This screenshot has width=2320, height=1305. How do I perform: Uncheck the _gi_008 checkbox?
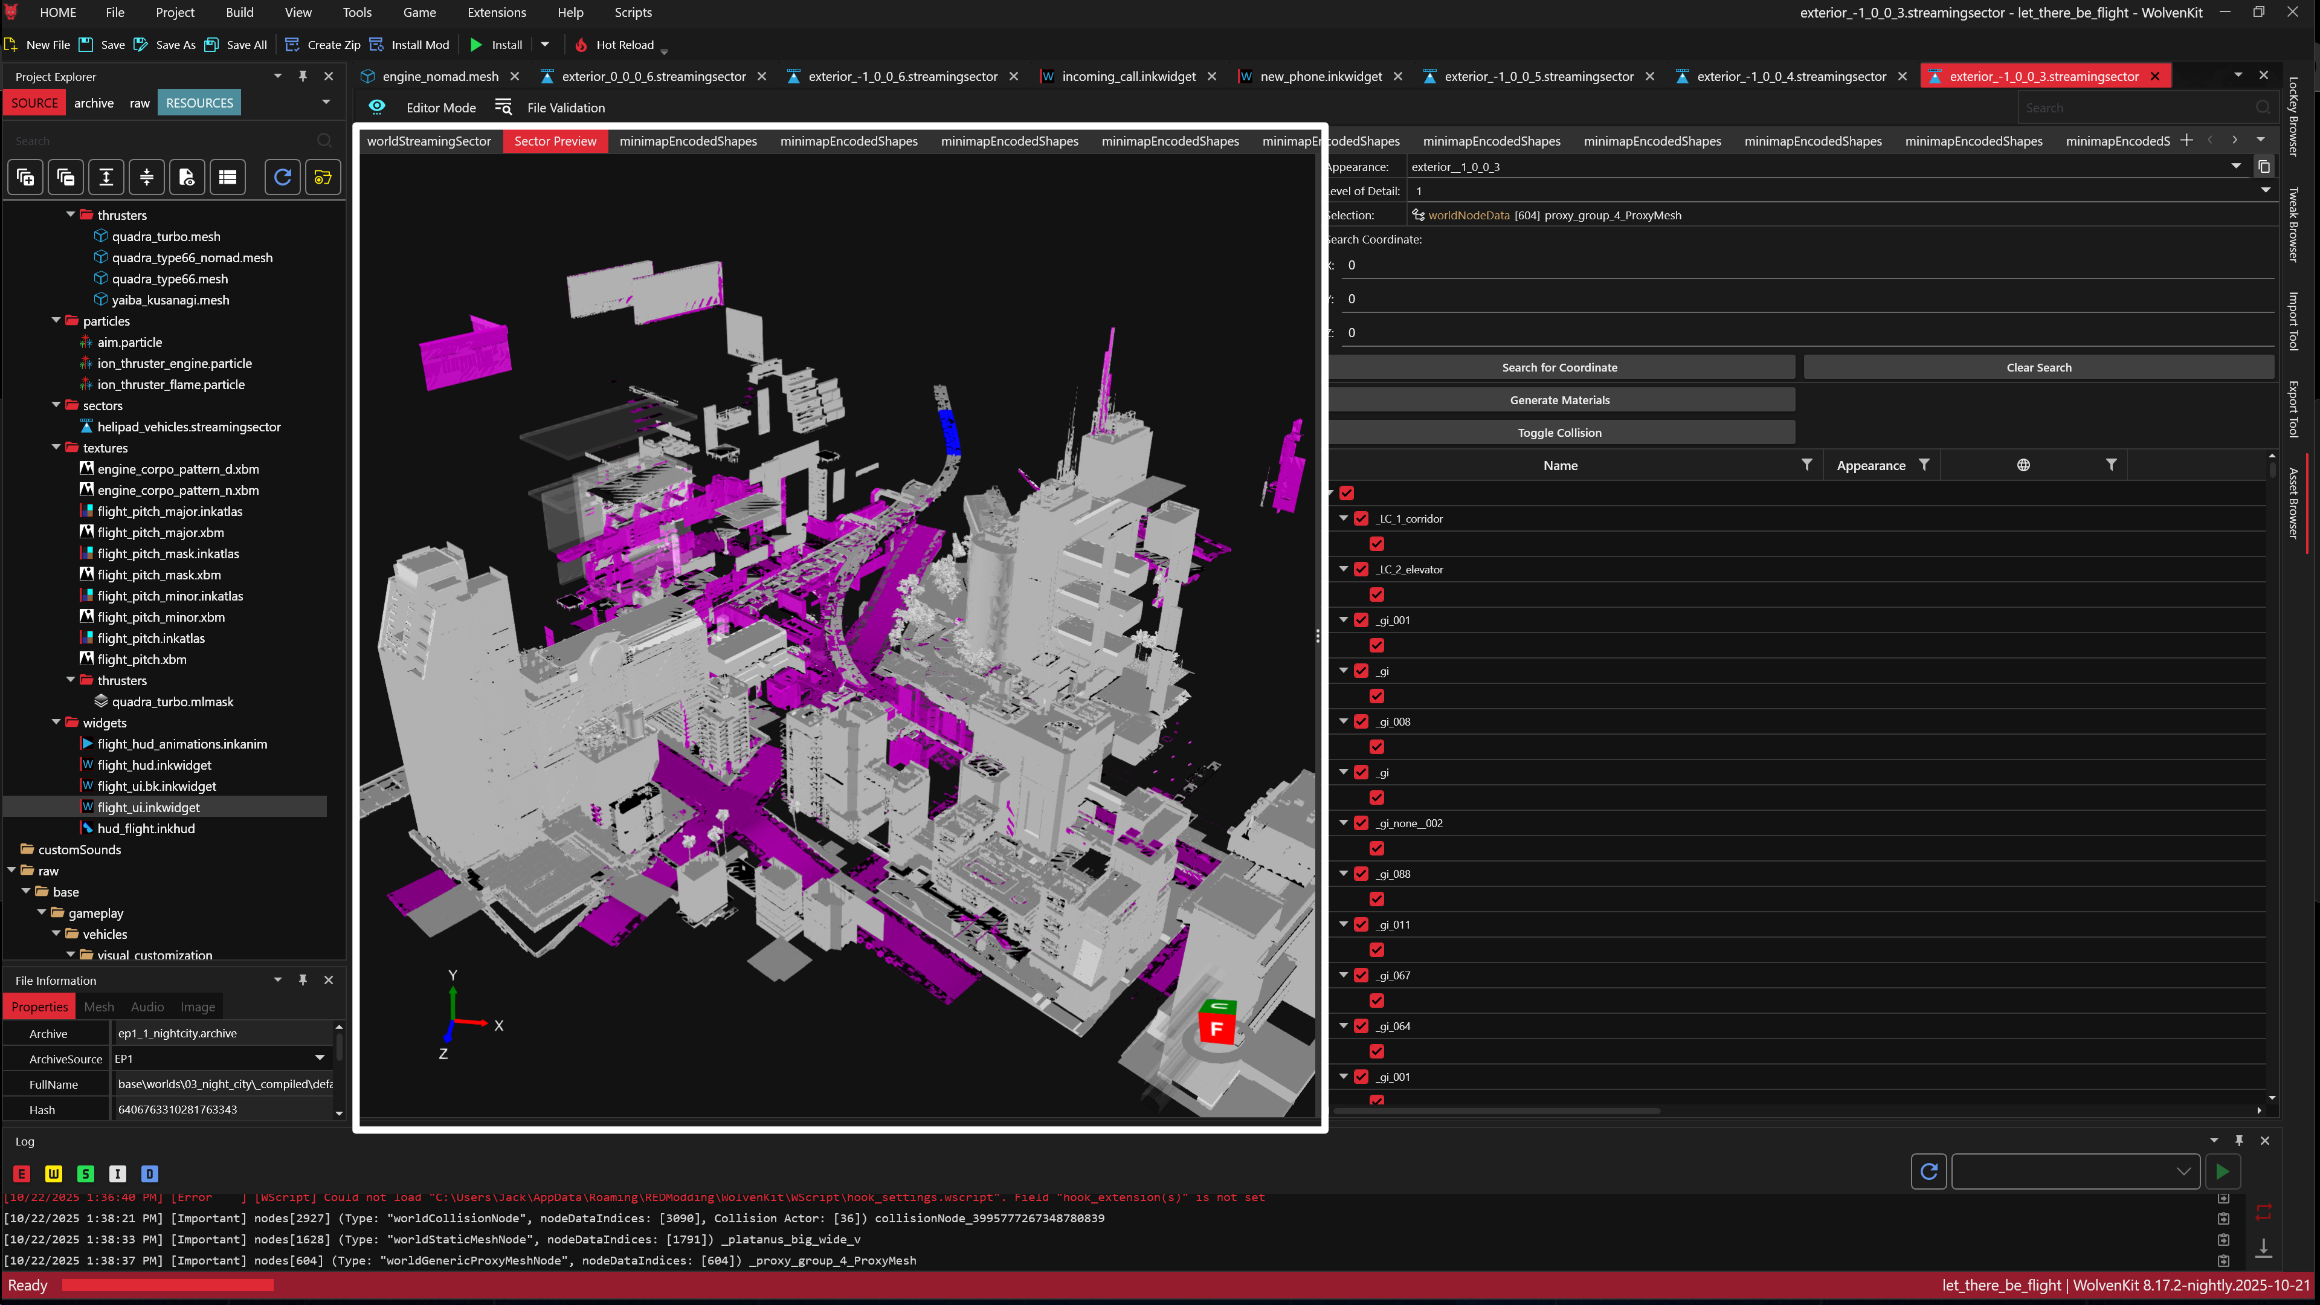point(1361,721)
